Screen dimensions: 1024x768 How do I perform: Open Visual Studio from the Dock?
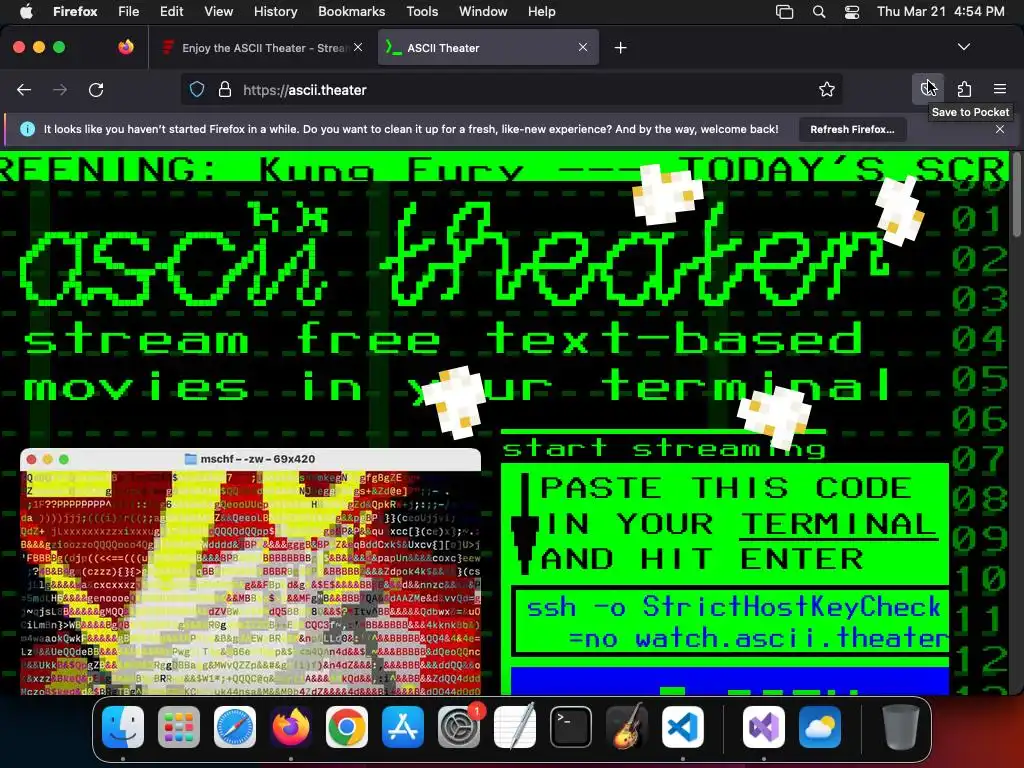pos(763,727)
